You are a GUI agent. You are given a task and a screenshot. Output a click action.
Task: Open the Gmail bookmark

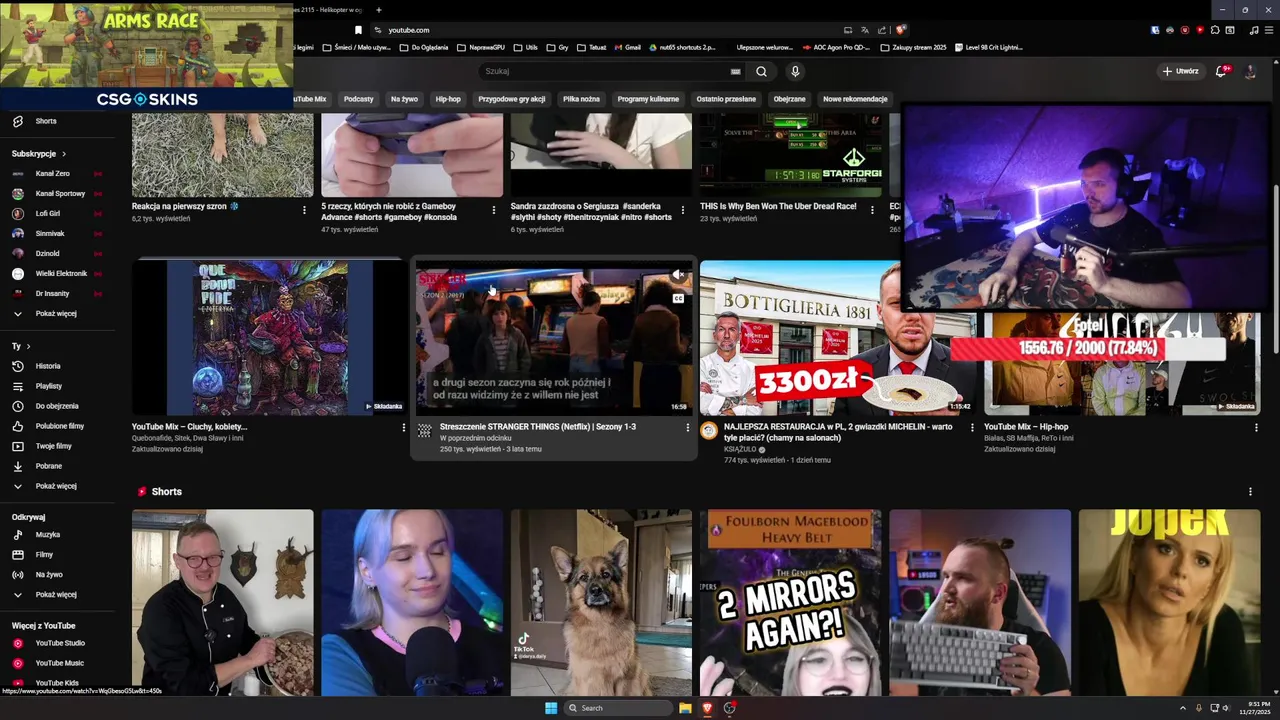tap(628, 47)
